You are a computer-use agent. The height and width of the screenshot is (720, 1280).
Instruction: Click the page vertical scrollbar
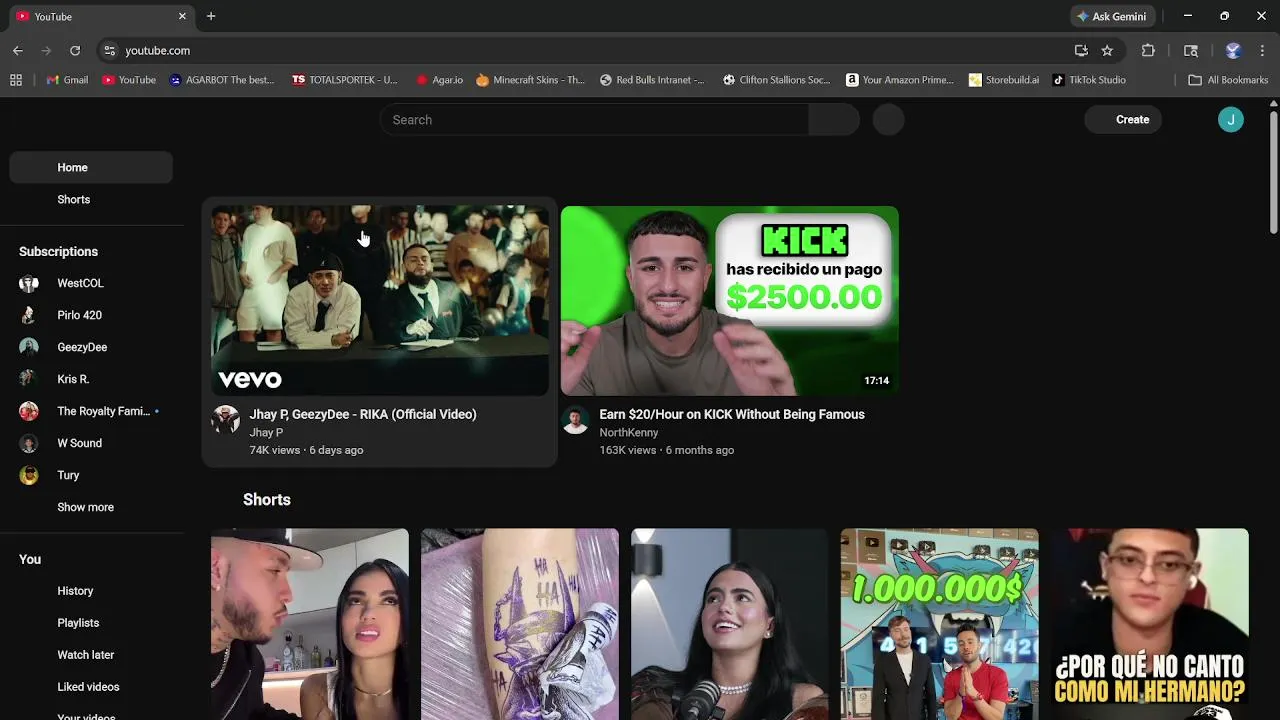click(1273, 170)
